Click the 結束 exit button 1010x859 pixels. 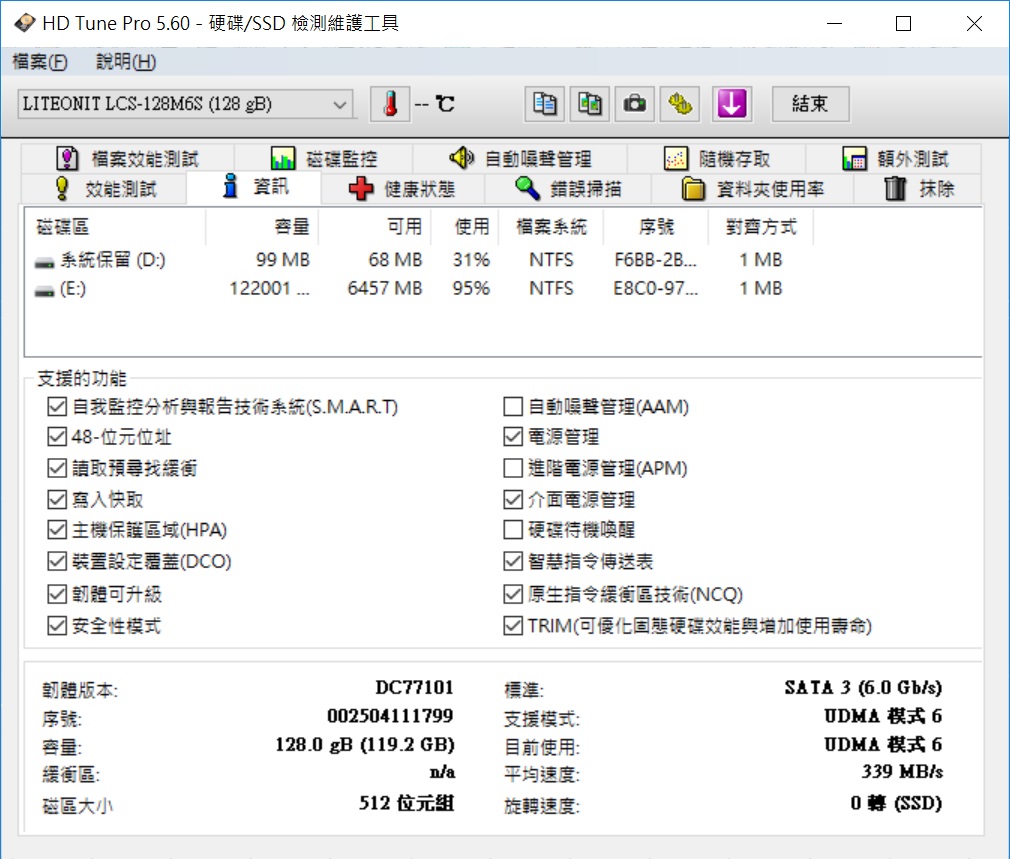pos(810,104)
